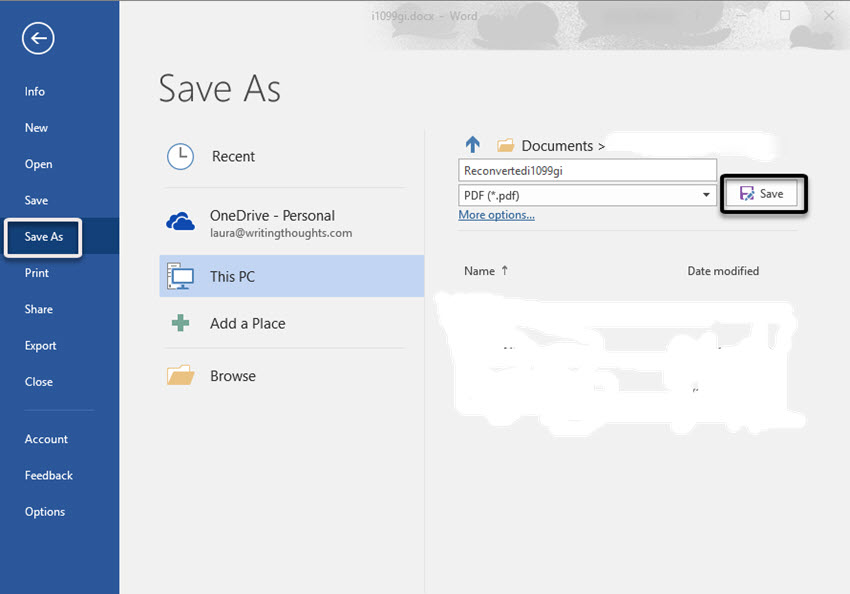Viewport: 850px width, 594px height.
Task: Open the Browse label
Action: pyautogui.click(x=233, y=376)
